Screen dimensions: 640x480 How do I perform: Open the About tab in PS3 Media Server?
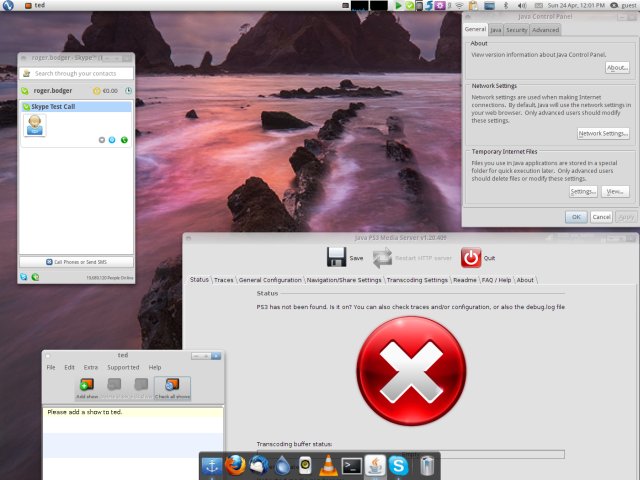click(525, 280)
